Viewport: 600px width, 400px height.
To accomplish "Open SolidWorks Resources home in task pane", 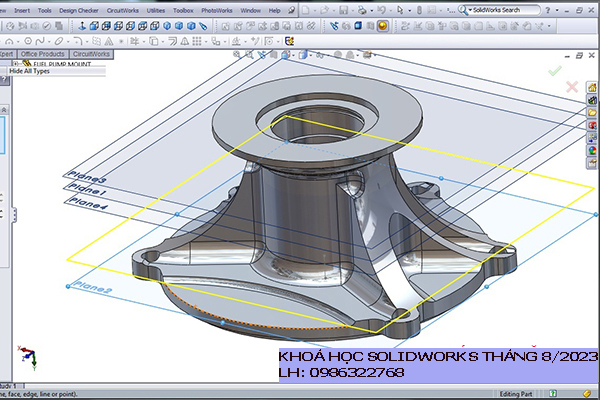I will [x=592, y=88].
